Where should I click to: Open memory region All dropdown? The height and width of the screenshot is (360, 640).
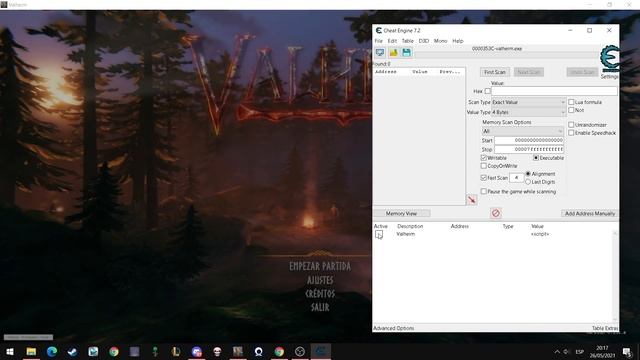click(x=523, y=131)
